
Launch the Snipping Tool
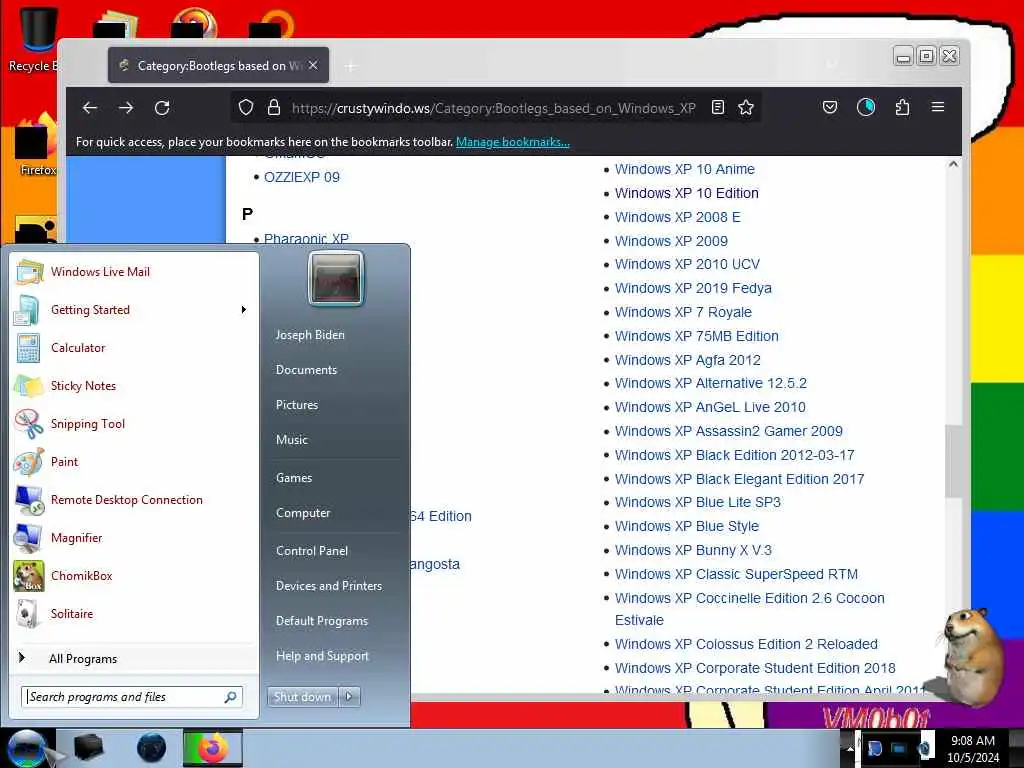tap(133, 423)
